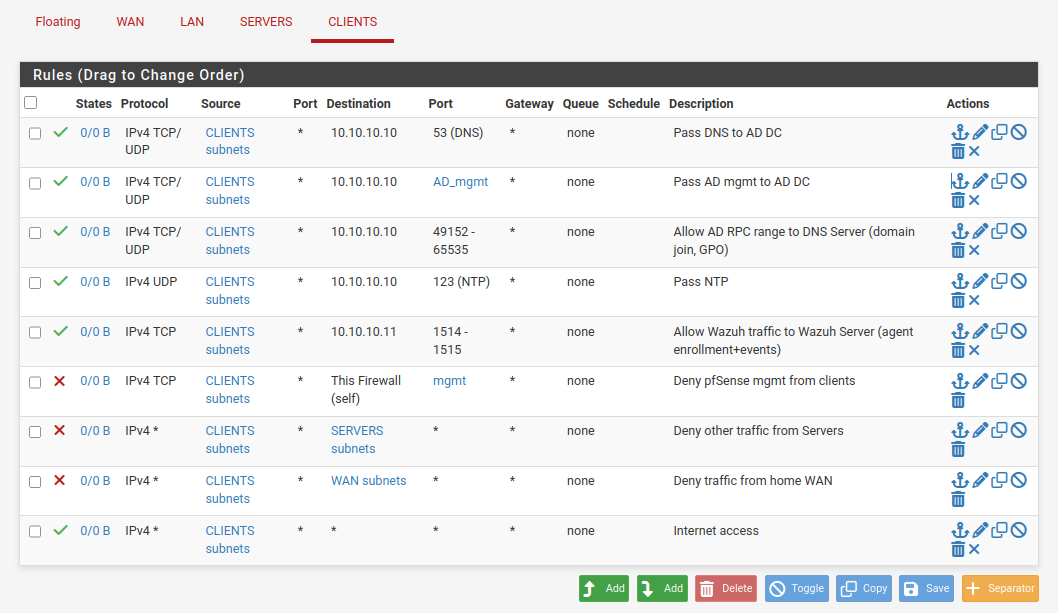Copy the AD RPC range rule
The width and height of the screenshot is (1058, 613).
(x=999, y=232)
